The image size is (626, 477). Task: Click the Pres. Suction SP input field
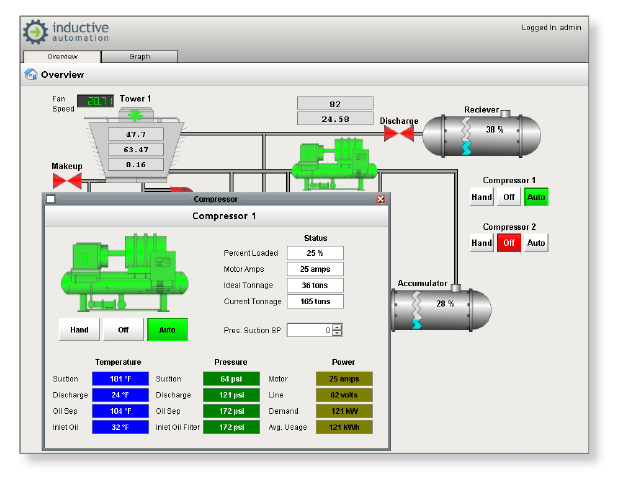pos(310,330)
